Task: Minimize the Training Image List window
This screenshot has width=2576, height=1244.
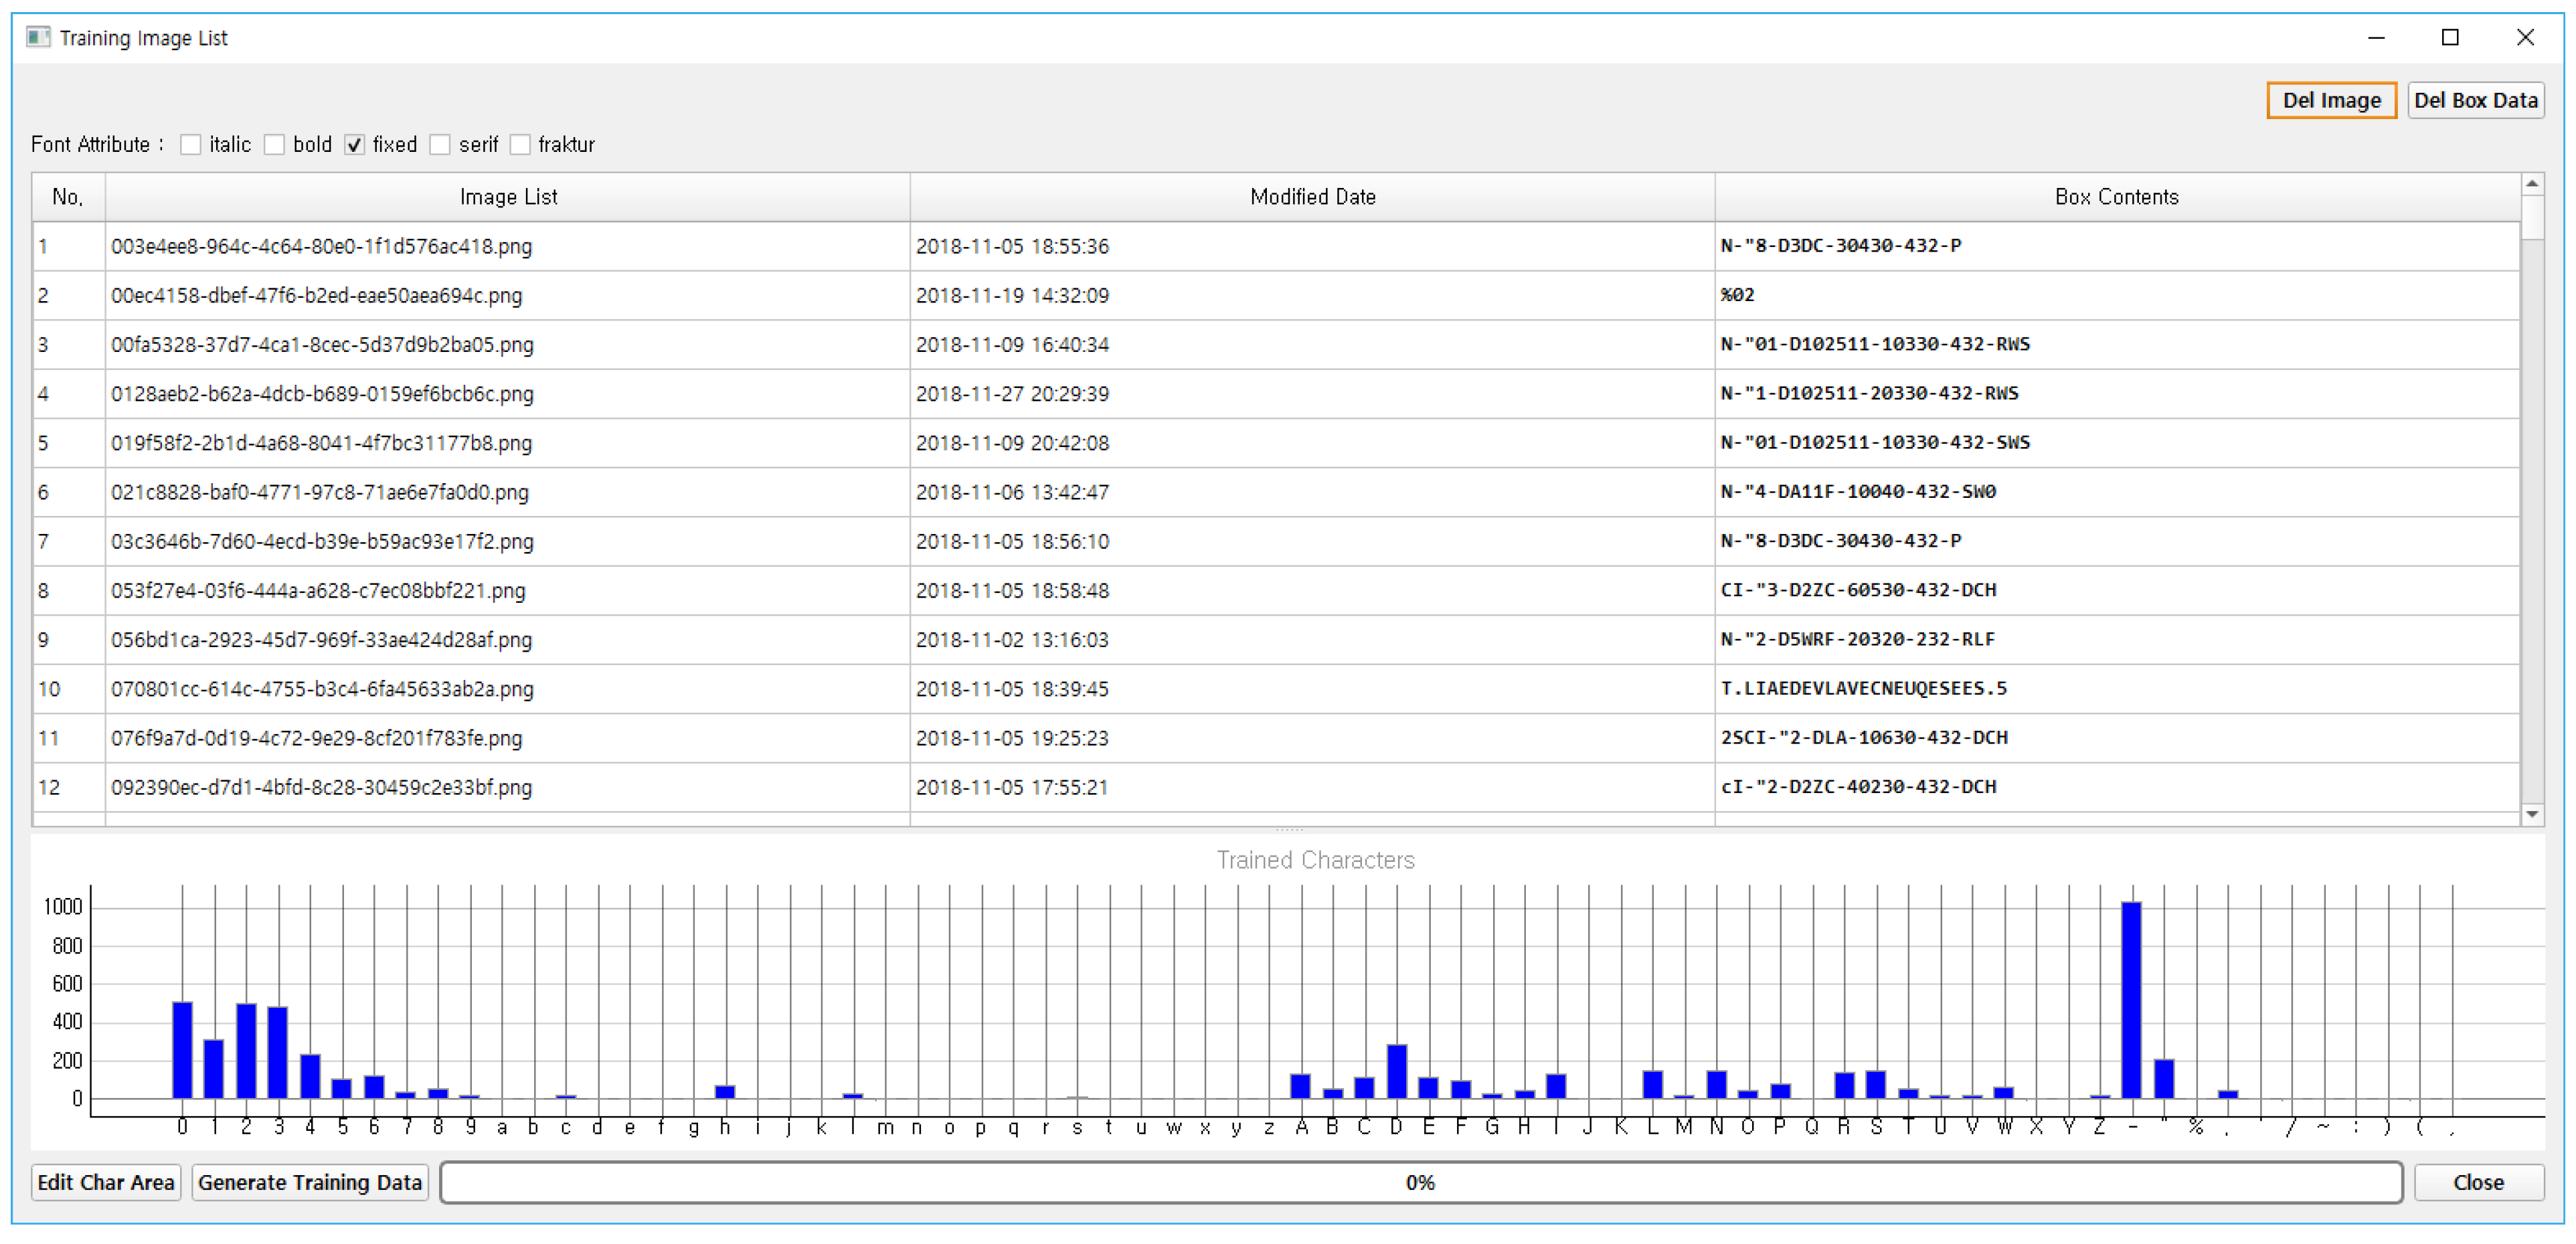Action: 2376,38
